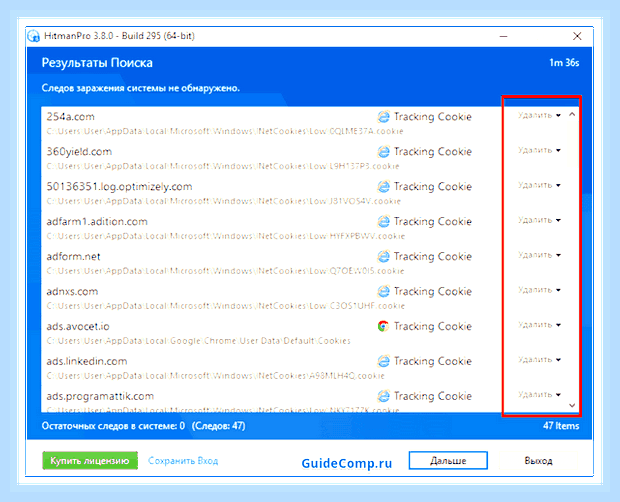
Task: Click the IE icon for ads.linkedin.com
Action: click(383, 361)
